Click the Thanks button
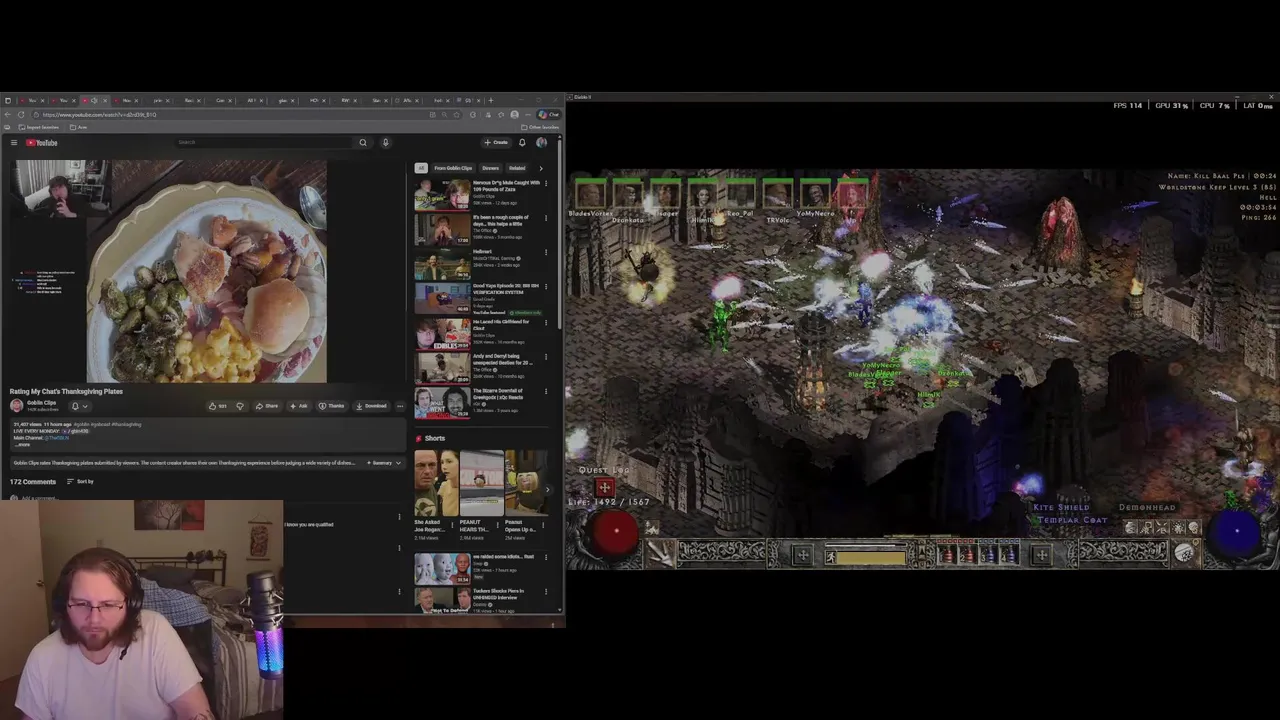 331,406
